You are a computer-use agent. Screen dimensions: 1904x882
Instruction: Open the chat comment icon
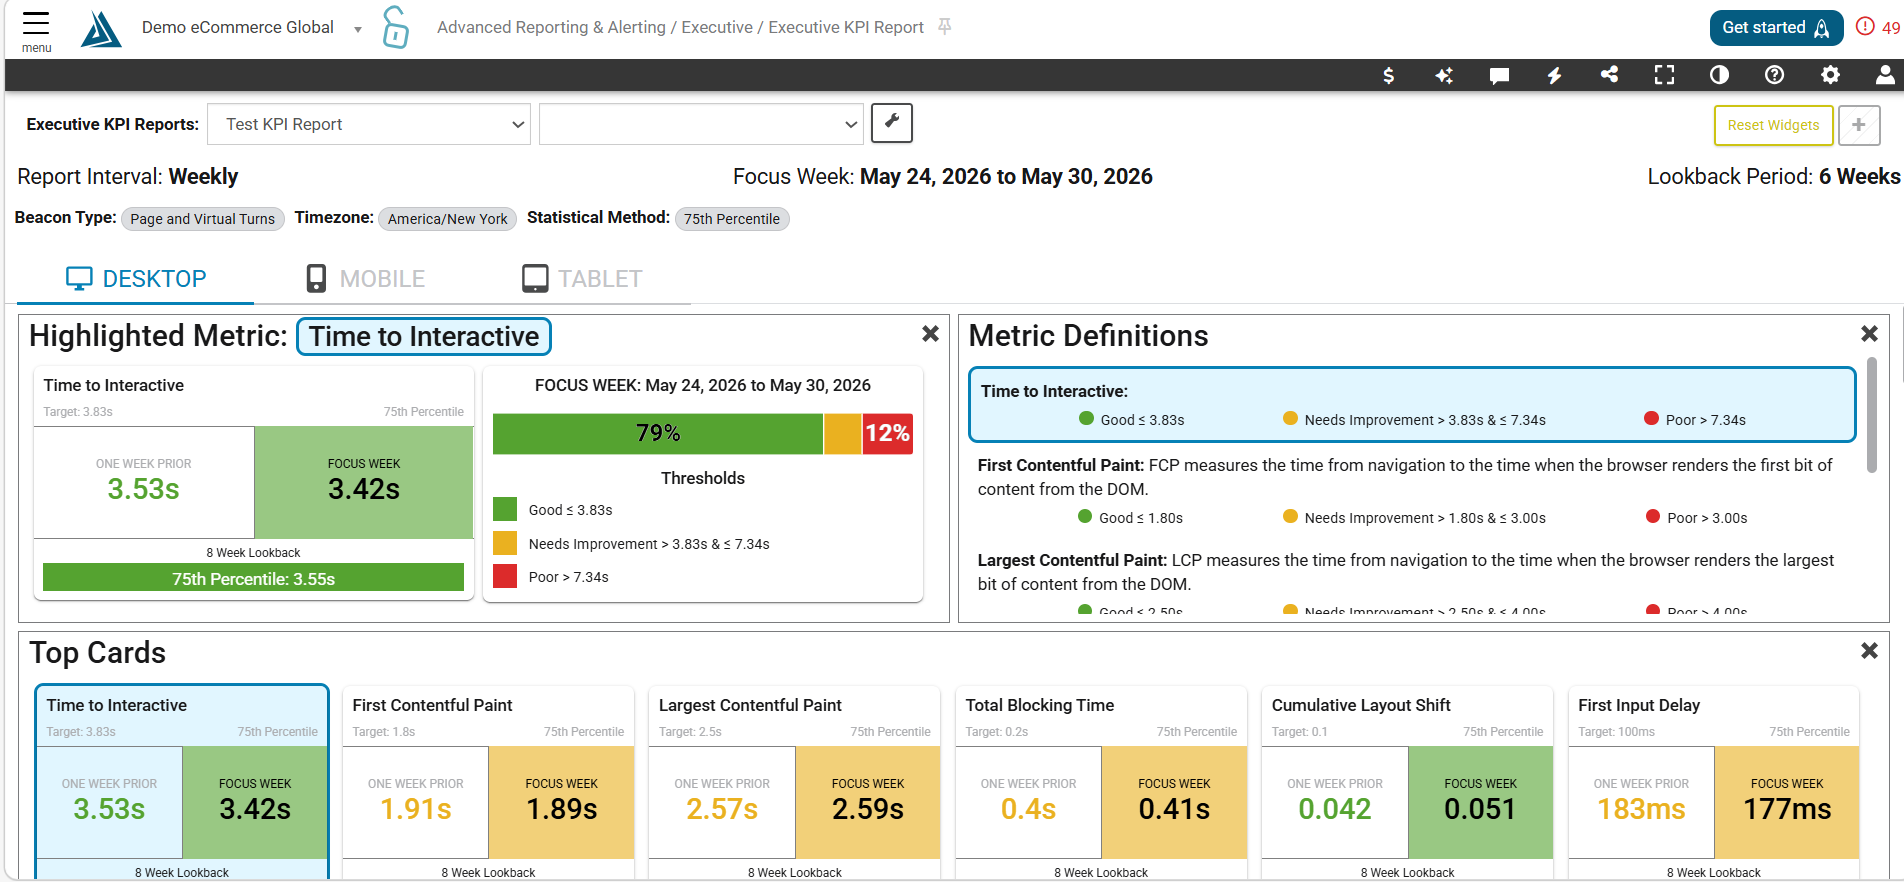1499,75
